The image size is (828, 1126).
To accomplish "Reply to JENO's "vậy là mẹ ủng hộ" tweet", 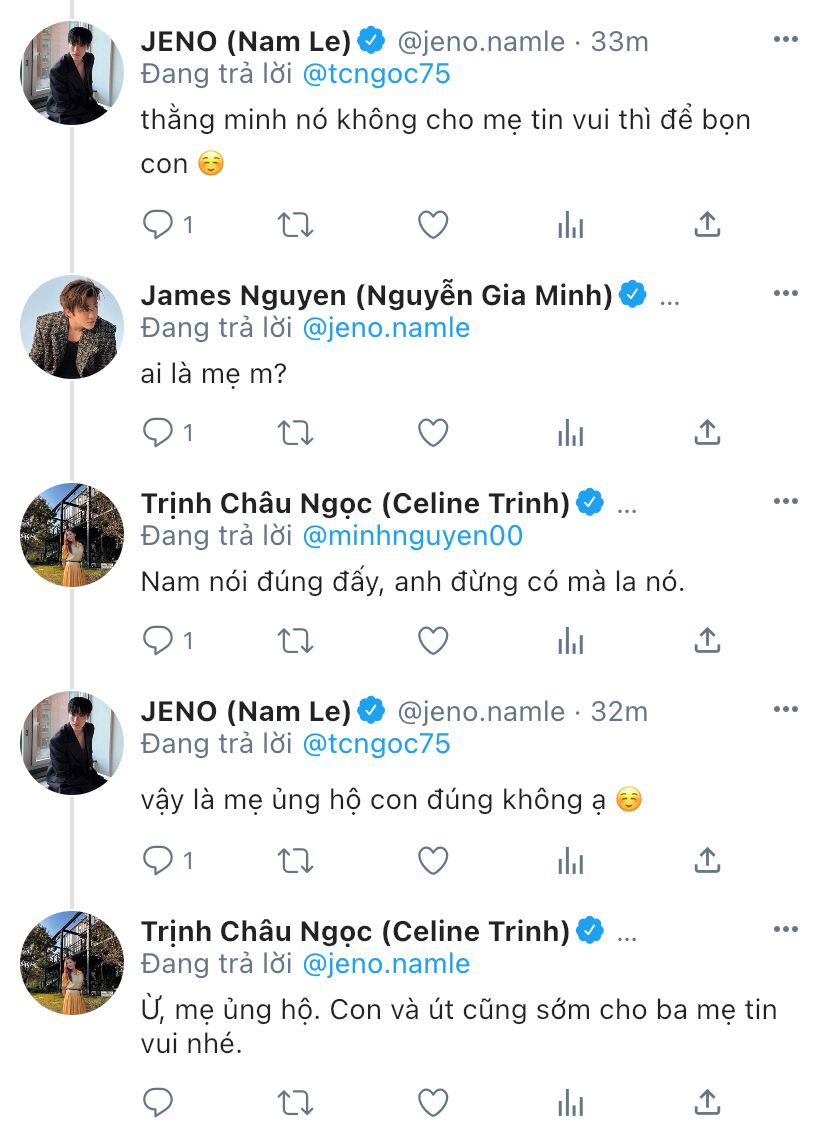I will pos(158,861).
